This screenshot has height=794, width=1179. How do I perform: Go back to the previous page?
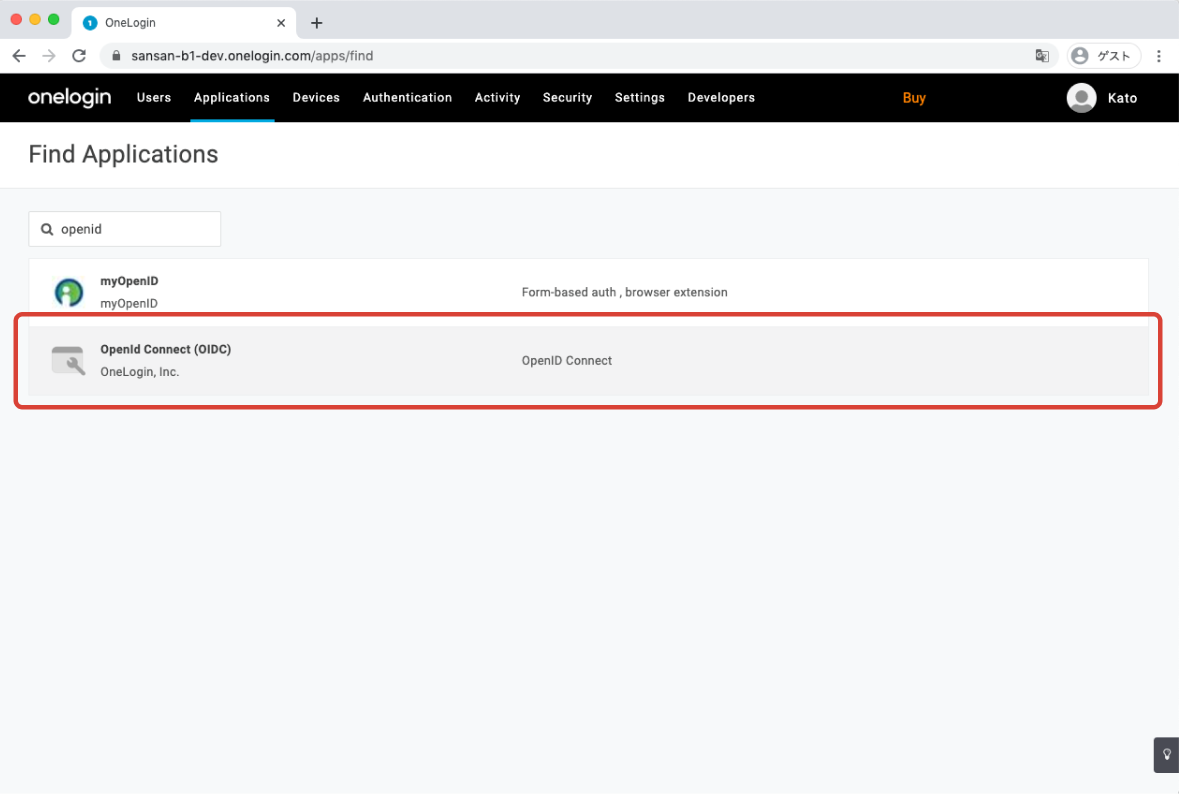pyautogui.click(x=19, y=56)
